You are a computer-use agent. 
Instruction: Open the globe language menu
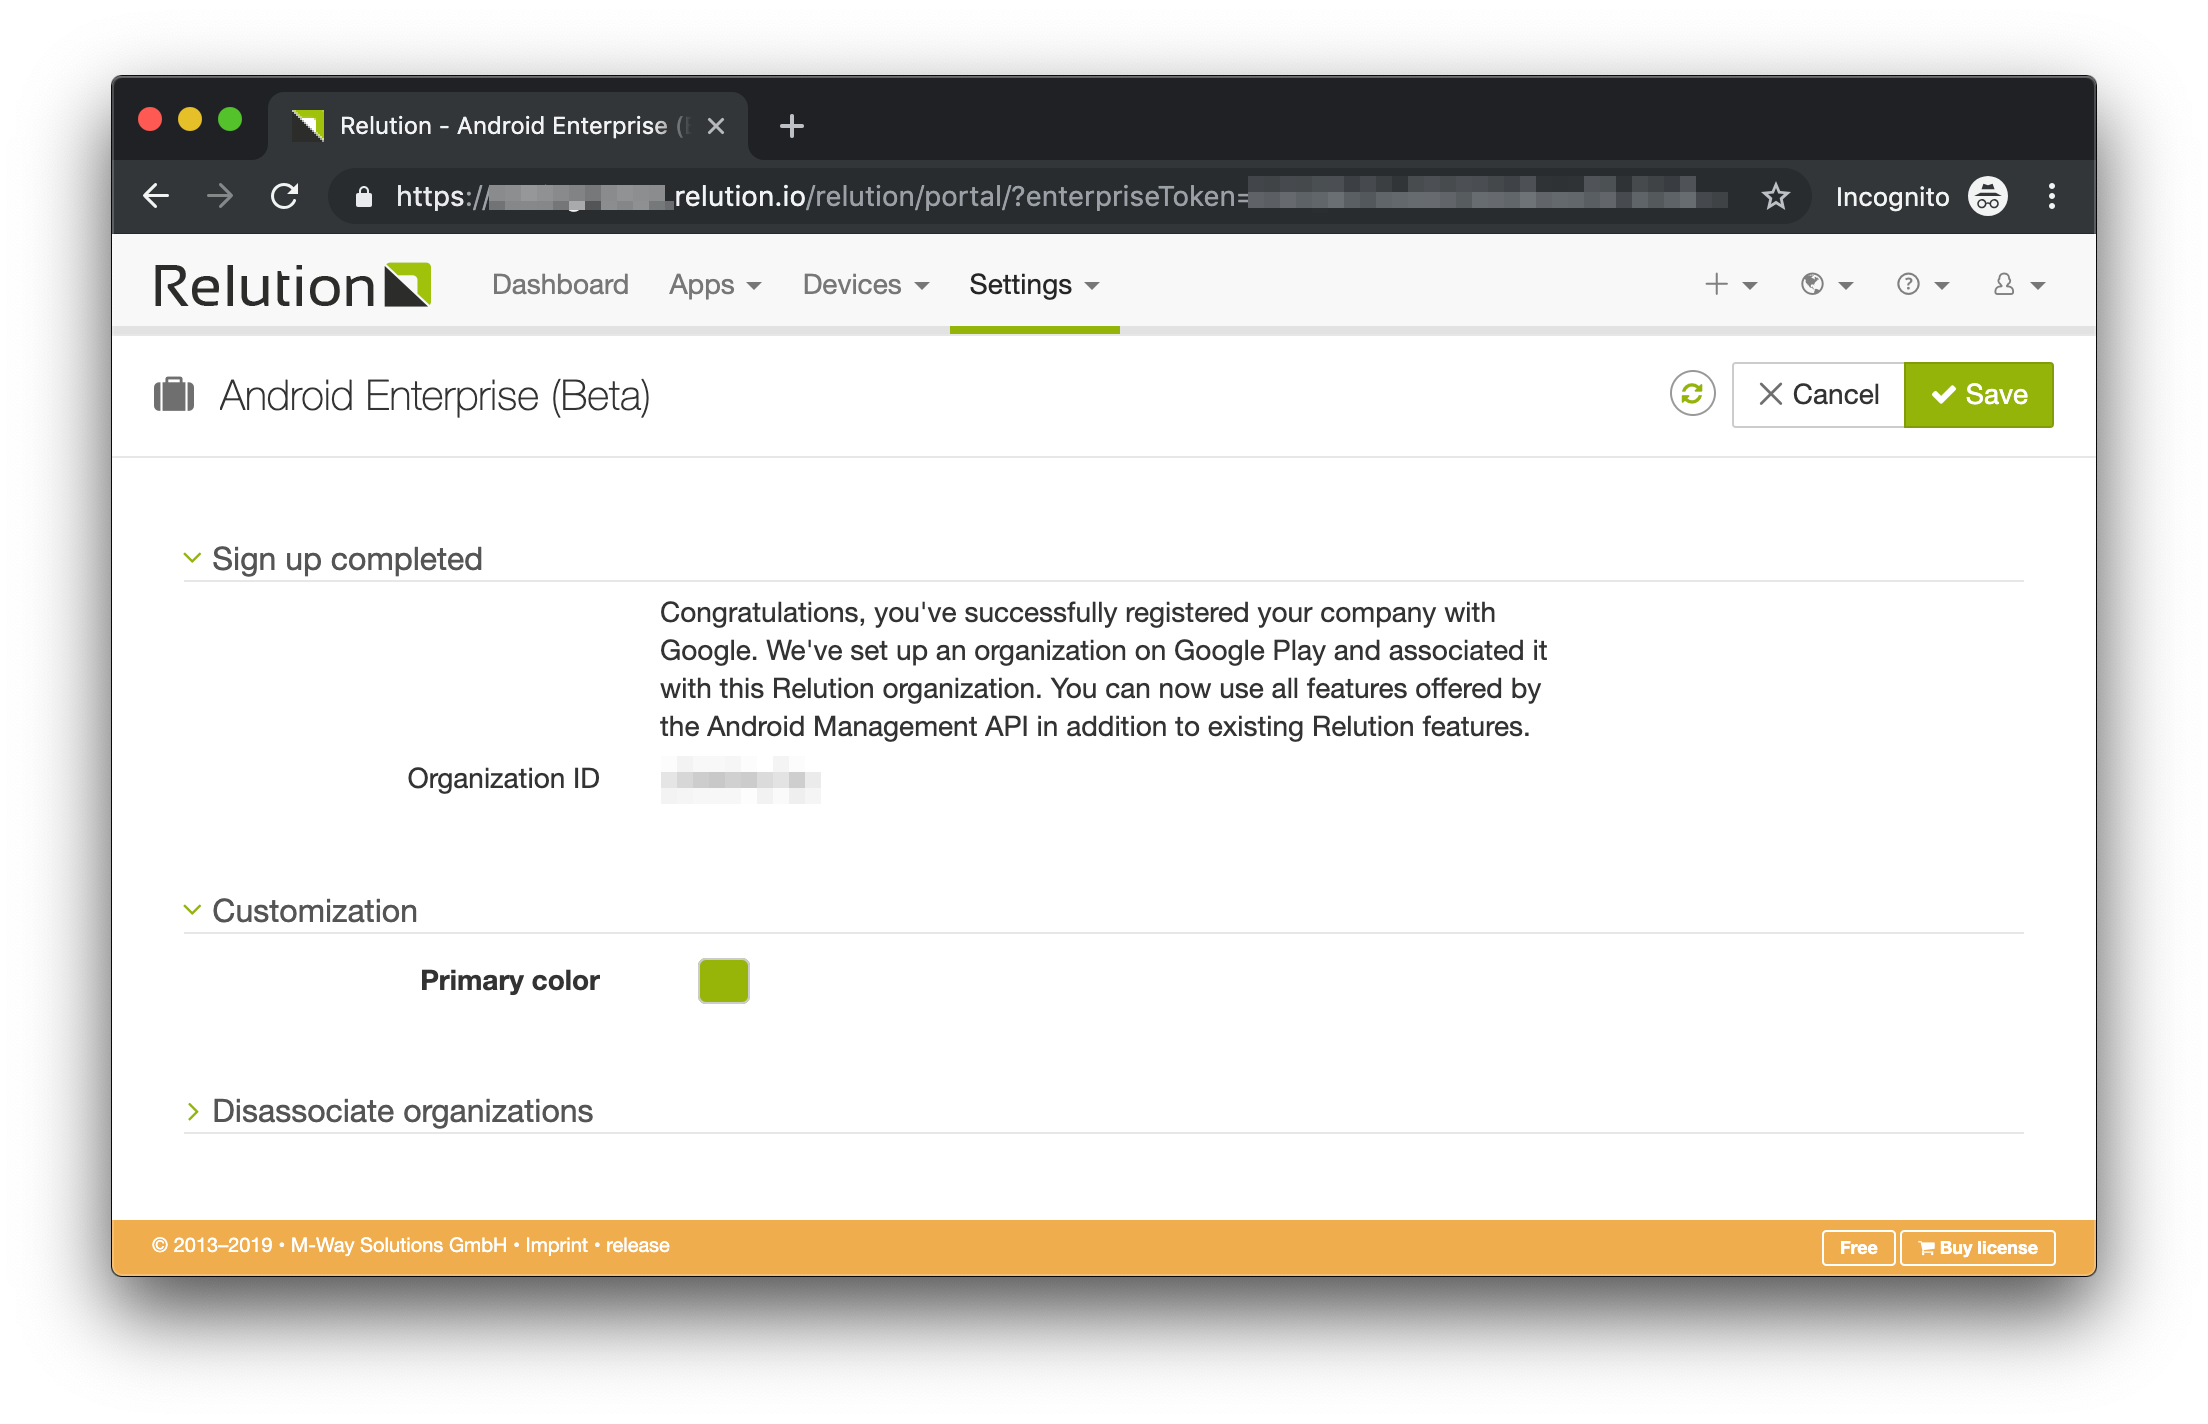[x=1827, y=285]
